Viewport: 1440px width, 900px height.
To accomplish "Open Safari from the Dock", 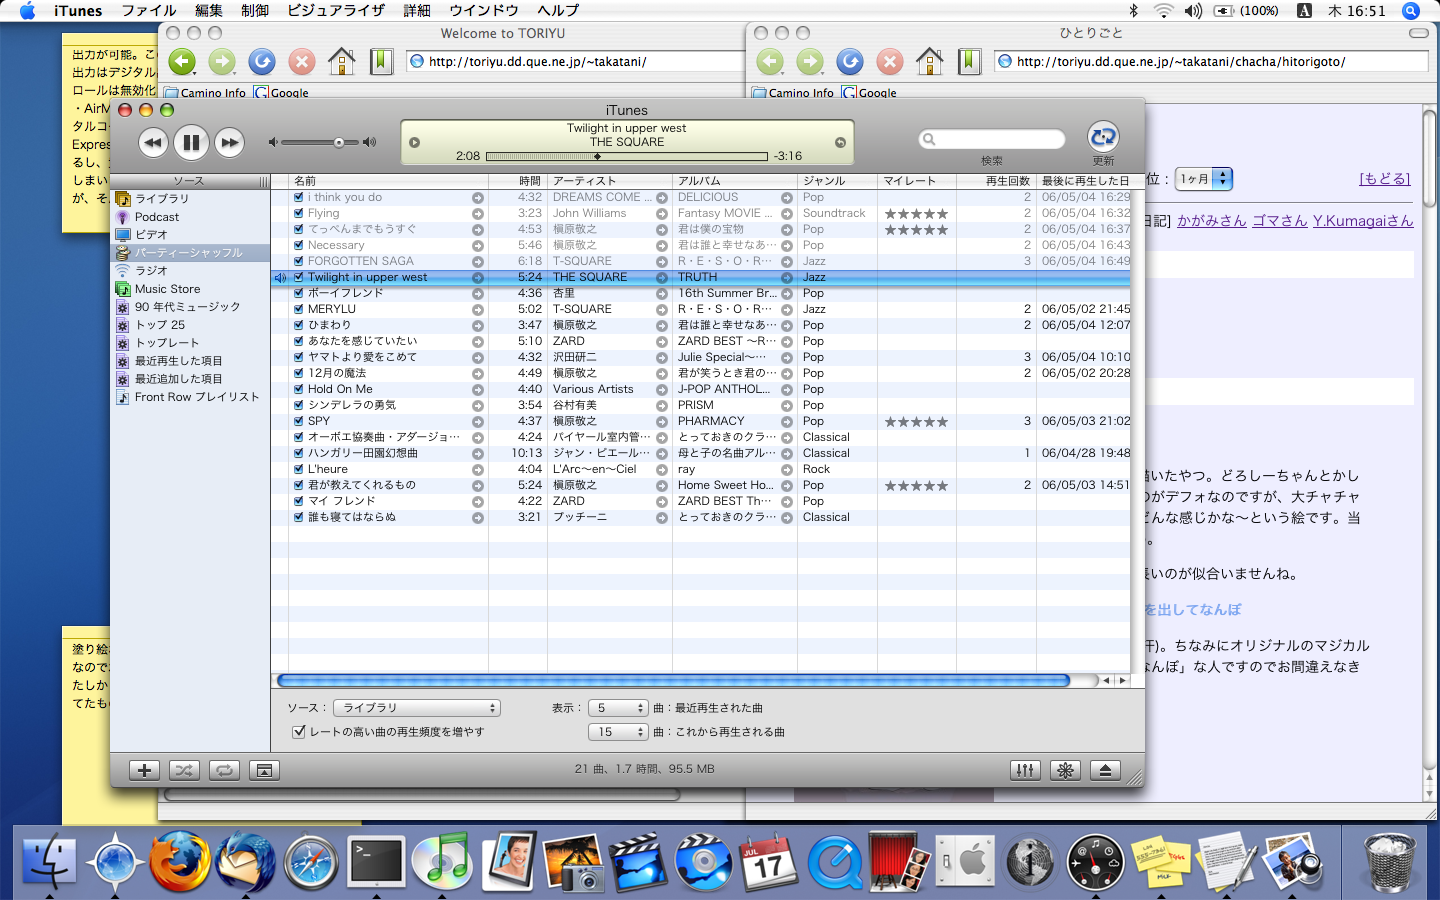I will pos(311,862).
